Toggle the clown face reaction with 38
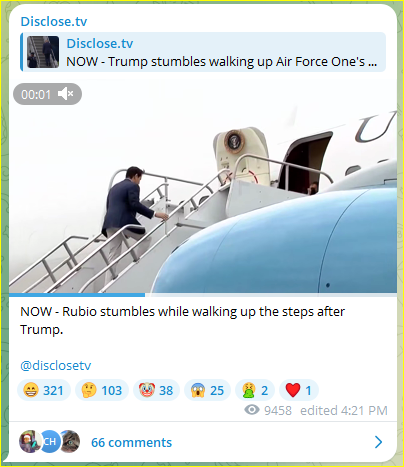The image size is (404, 467). pyautogui.click(x=156, y=390)
